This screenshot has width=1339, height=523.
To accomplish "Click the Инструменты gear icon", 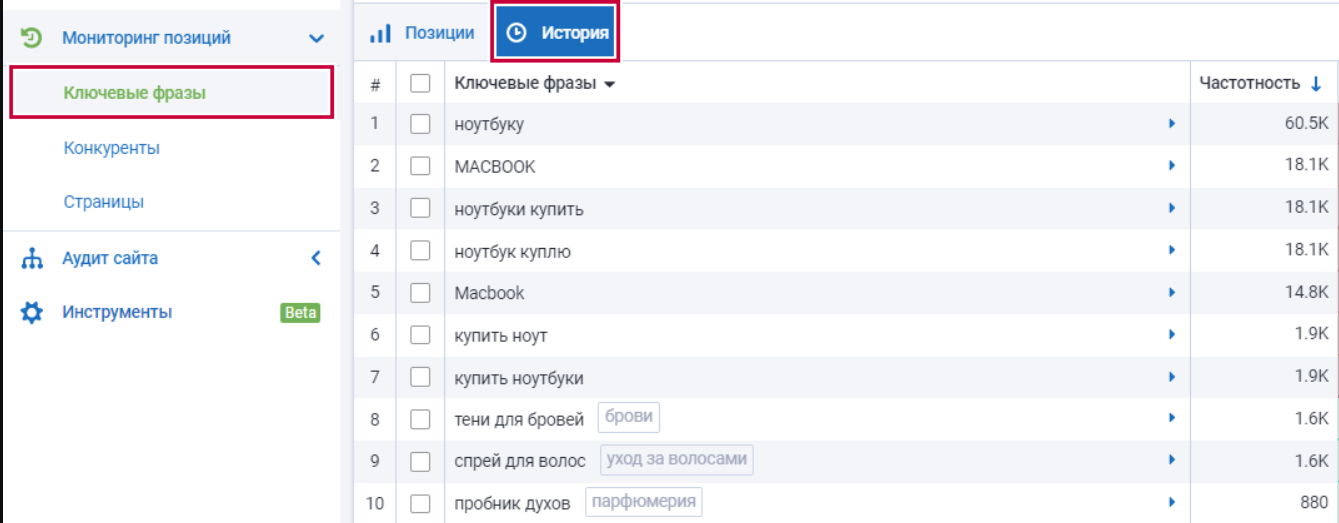I will point(32,313).
